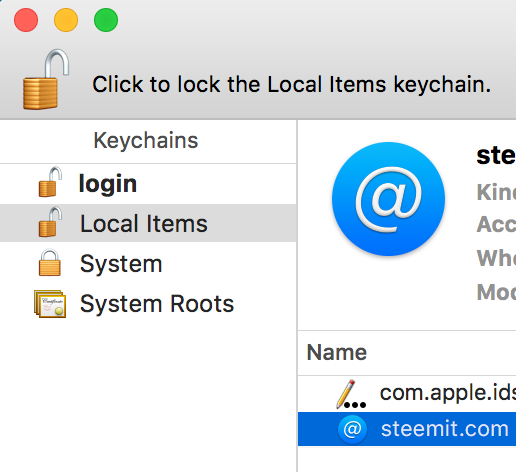Select the com.apple.ids entry
516x472 pixels.
(407, 394)
